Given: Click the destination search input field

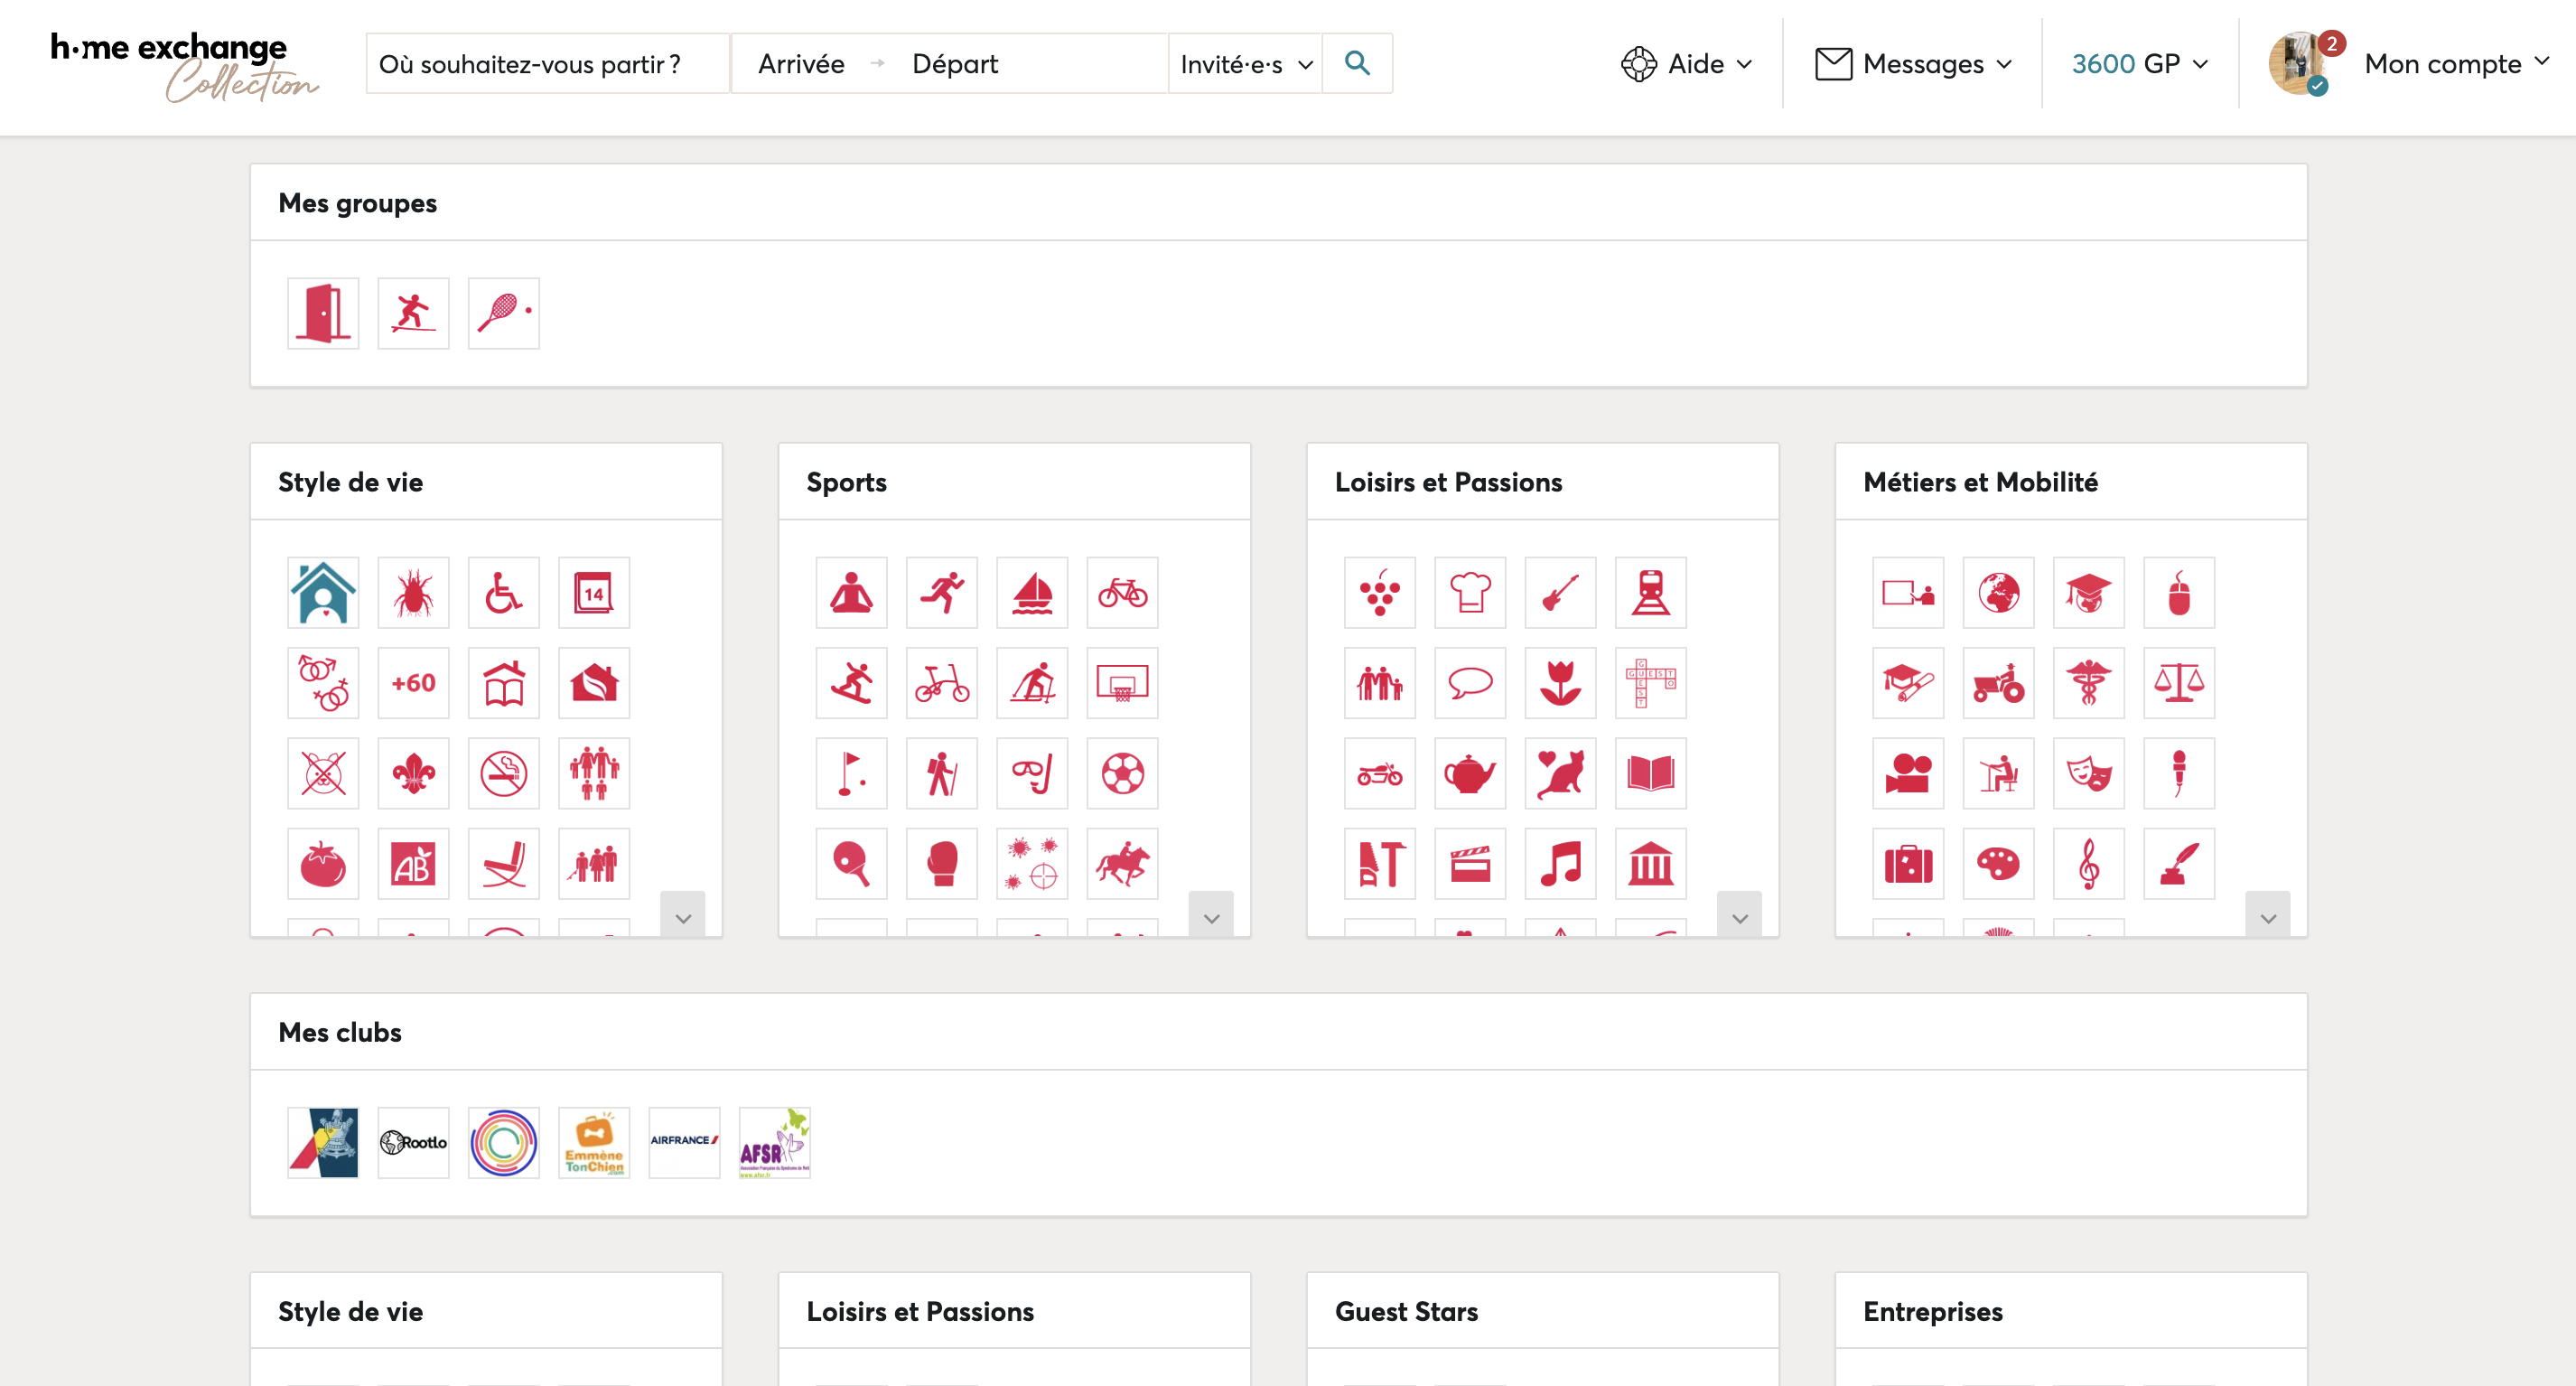Looking at the screenshot, I should [x=548, y=64].
